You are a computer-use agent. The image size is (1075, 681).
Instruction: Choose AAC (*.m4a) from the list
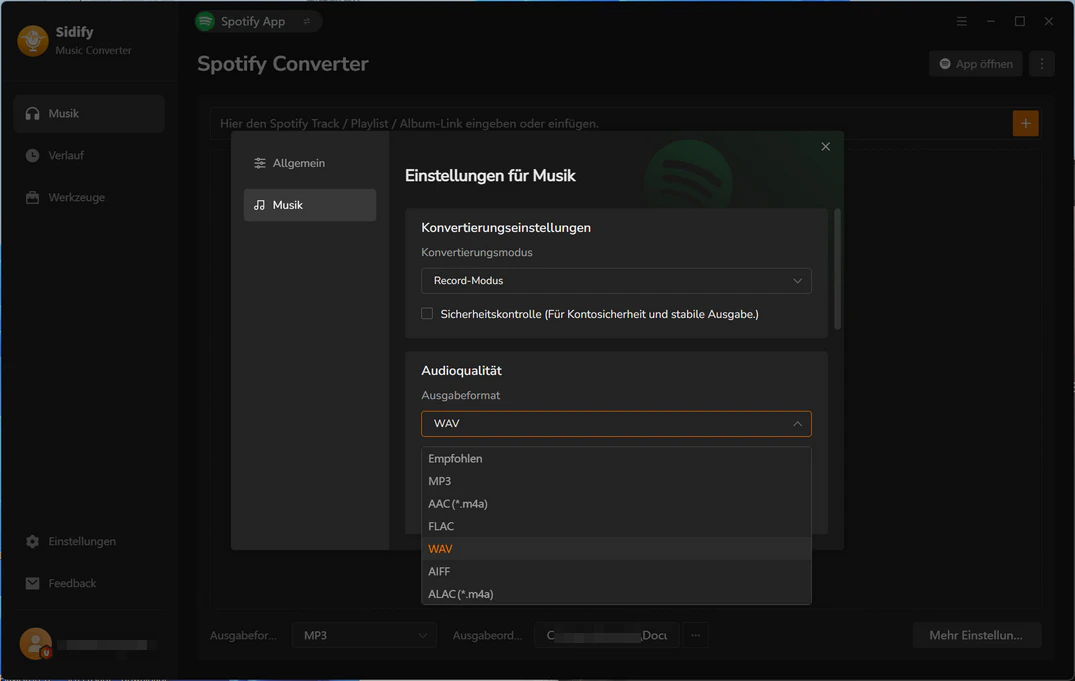[x=616, y=504]
